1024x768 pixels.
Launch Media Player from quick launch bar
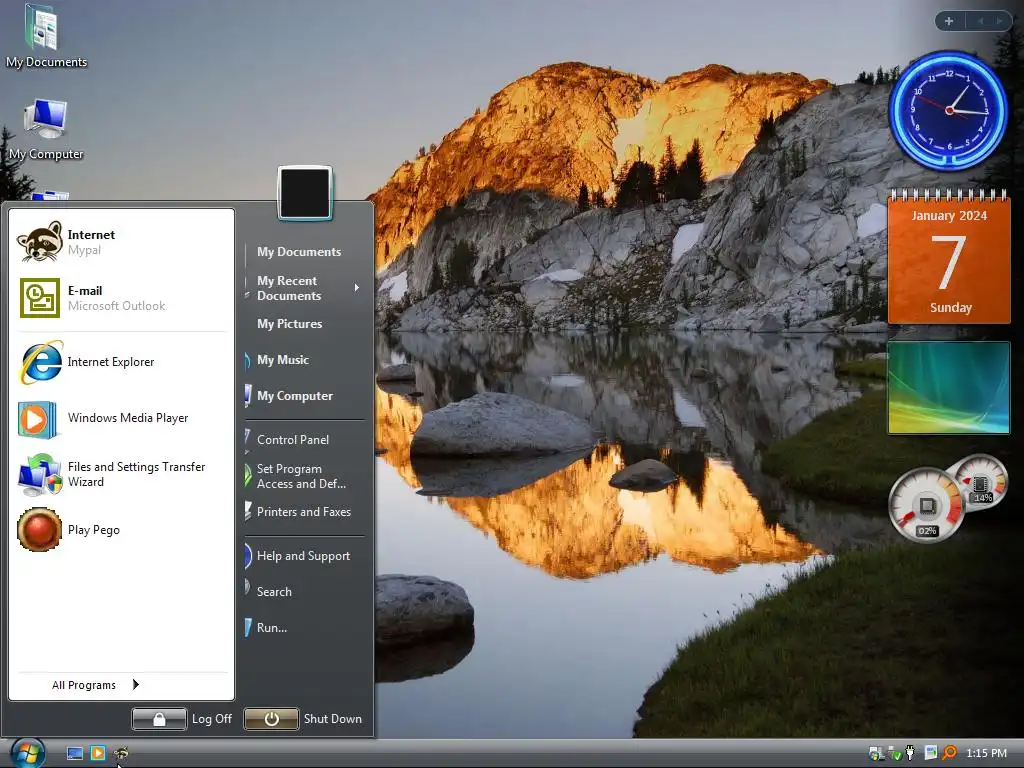click(x=98, y=754)
